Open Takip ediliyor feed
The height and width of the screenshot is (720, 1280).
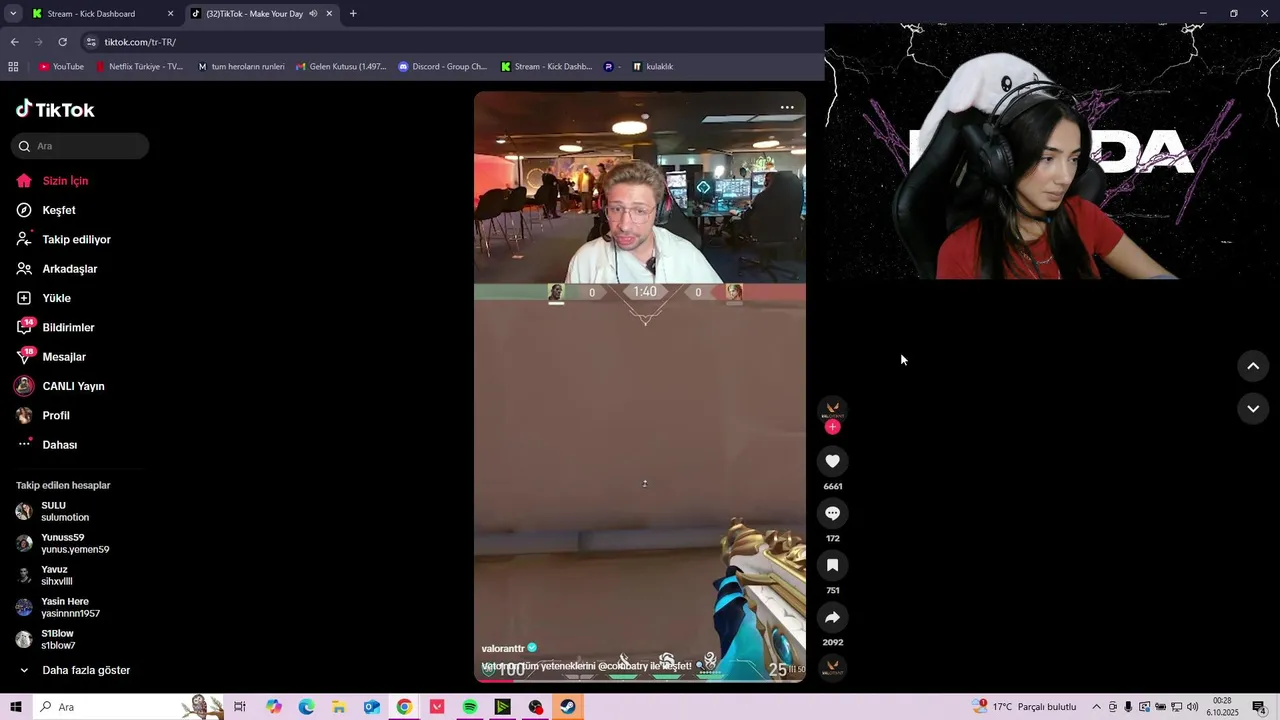tap(74, 240)
